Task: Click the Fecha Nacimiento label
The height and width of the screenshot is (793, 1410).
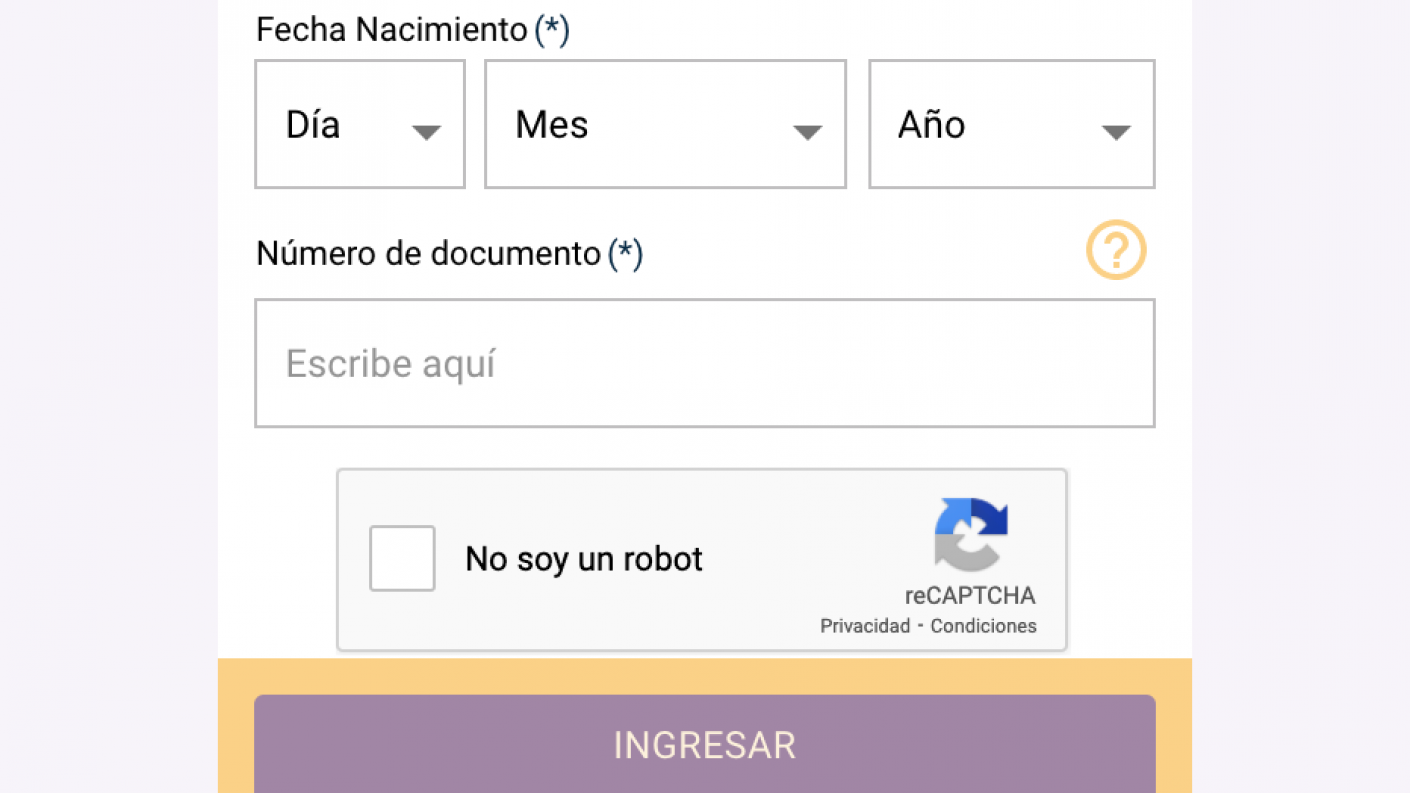Action: click(391, 30)
